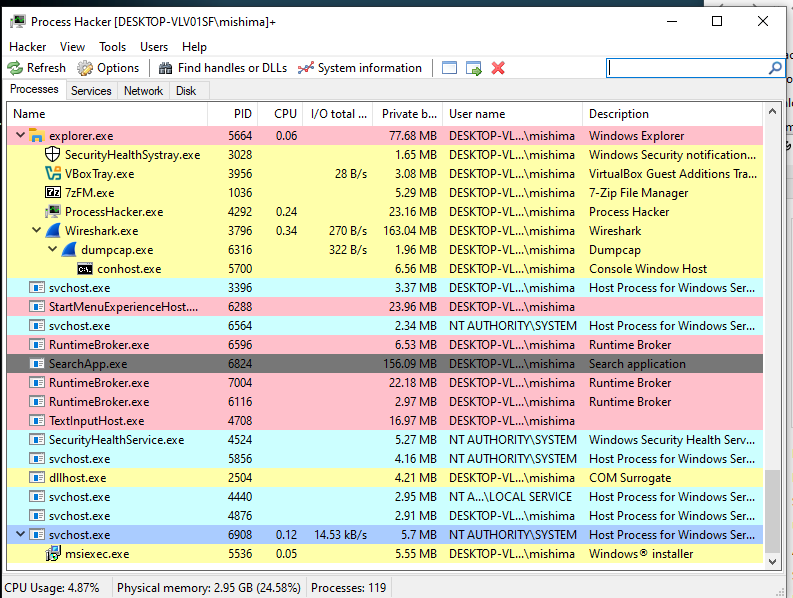Screen dimensions: 793x598
Task: Click NT A...\LOCAL SERVICE user name
Action: [510, 497]
